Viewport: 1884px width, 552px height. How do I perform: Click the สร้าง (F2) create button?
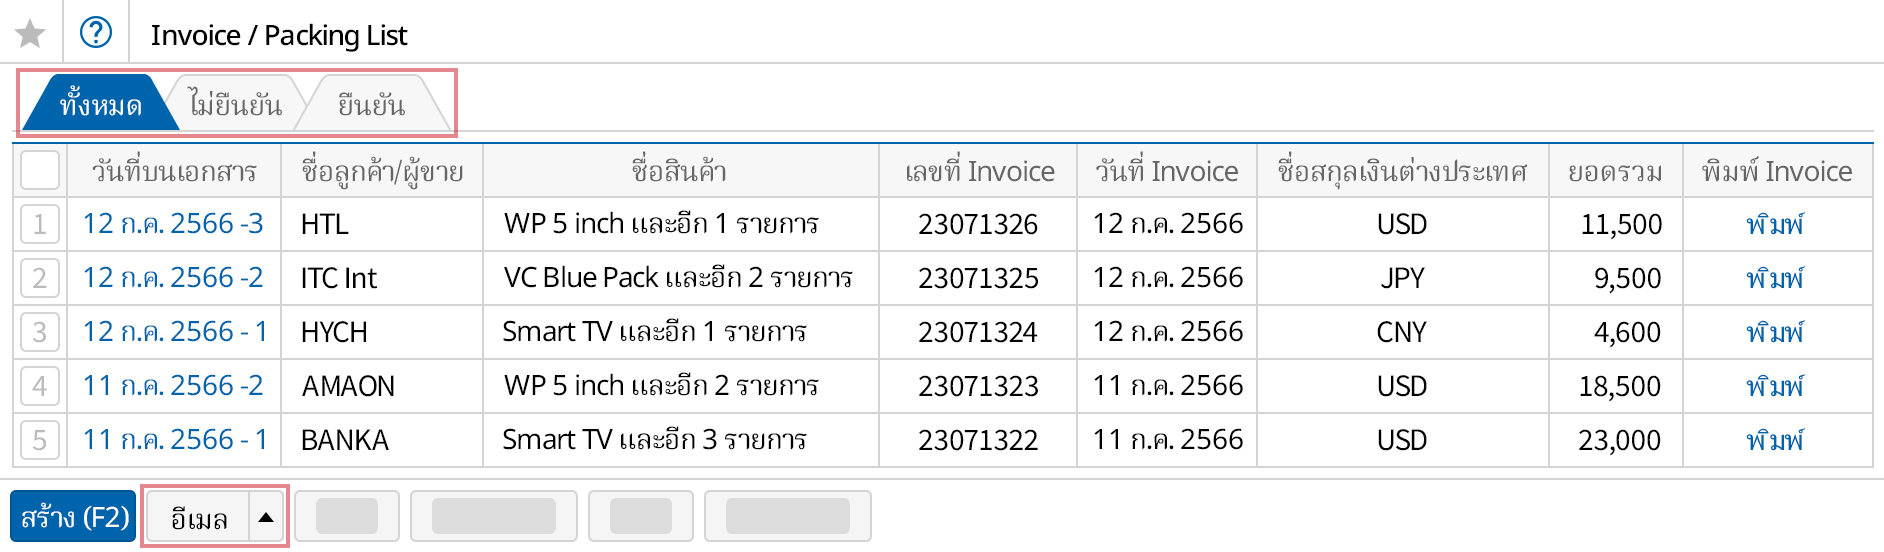click(x=74, y=517)
